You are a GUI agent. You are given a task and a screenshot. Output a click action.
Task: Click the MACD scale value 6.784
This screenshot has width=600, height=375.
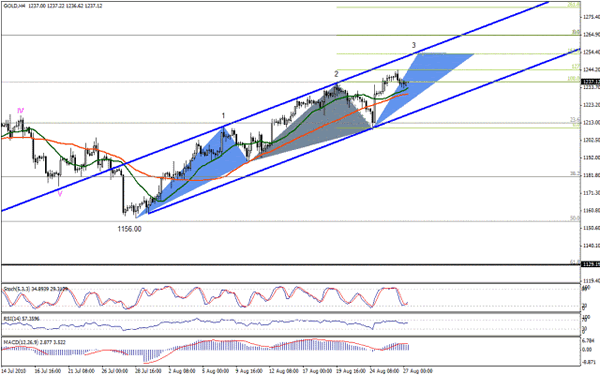589,341
